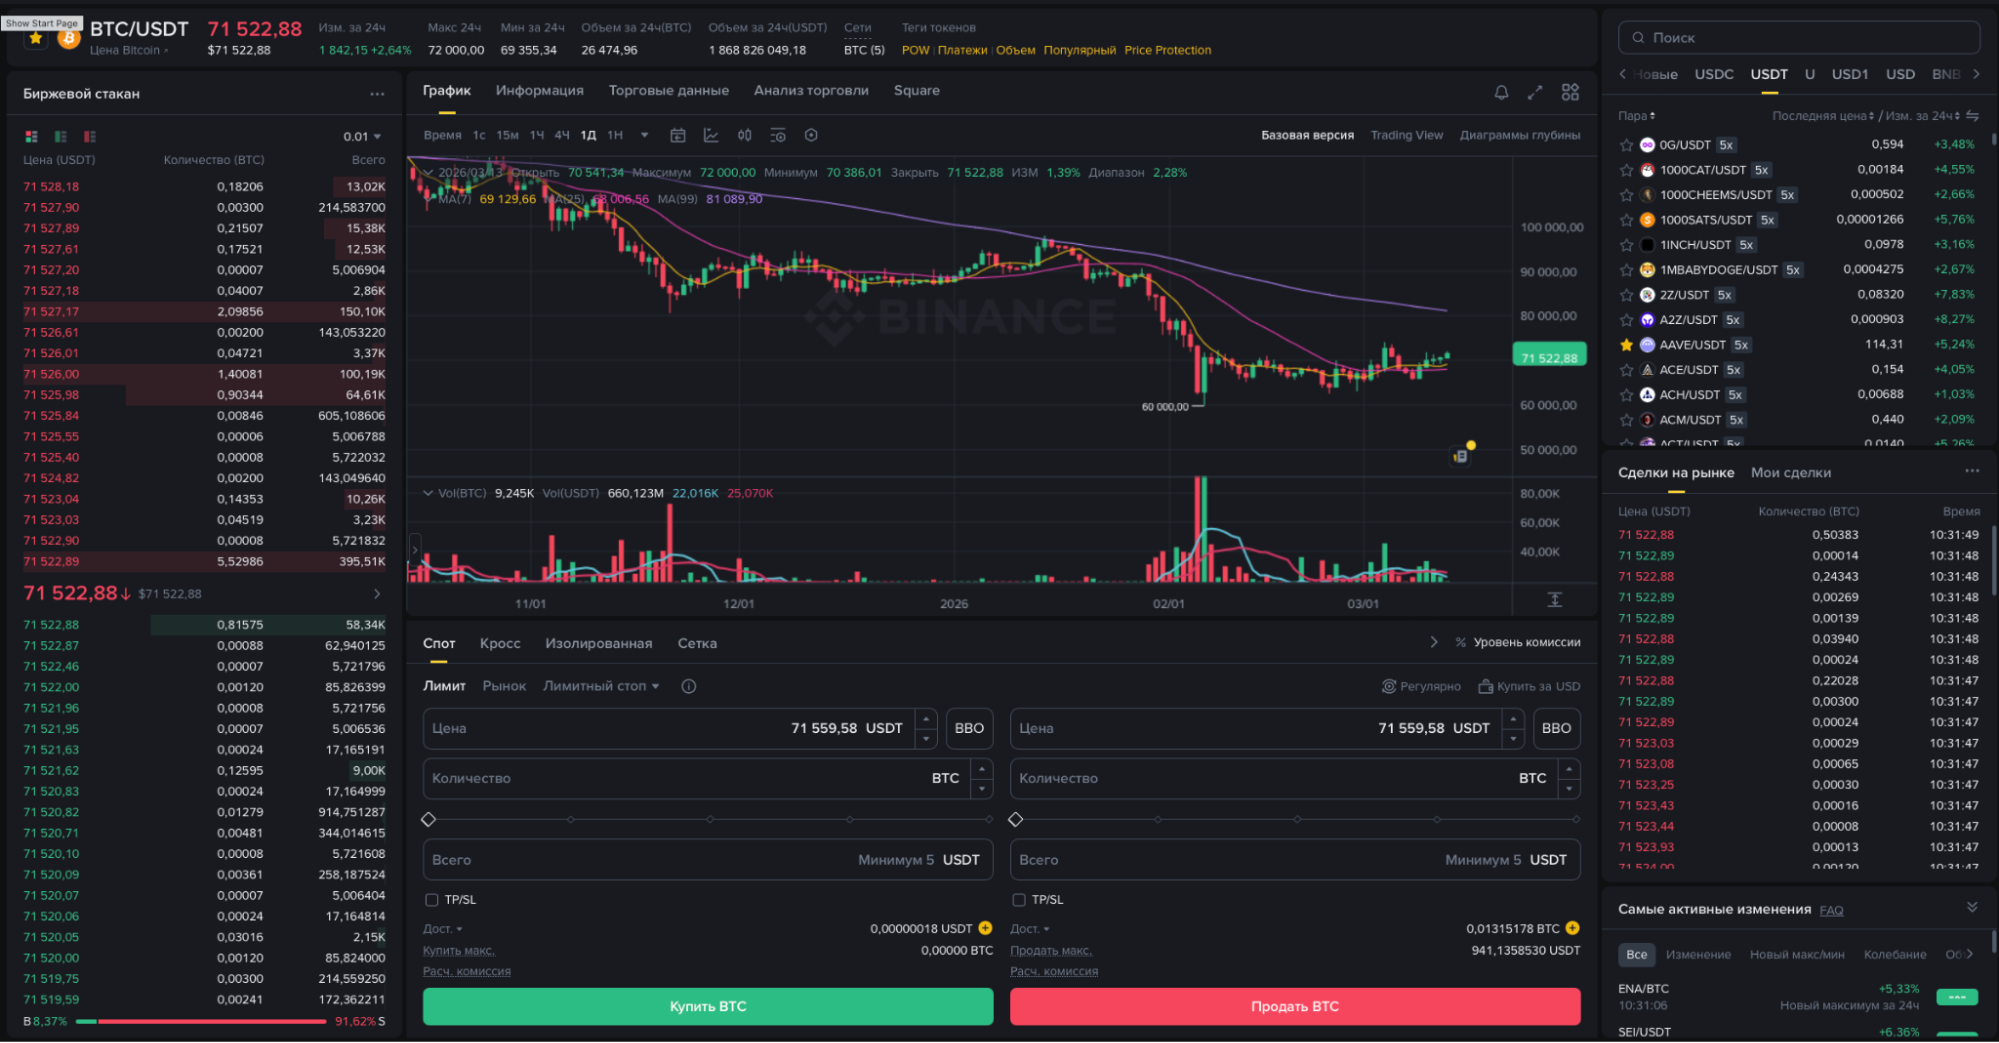Expand the Лимитный стоп order type dropdown
This screenshot has width=1999, height=1043.
click(601, 686)
